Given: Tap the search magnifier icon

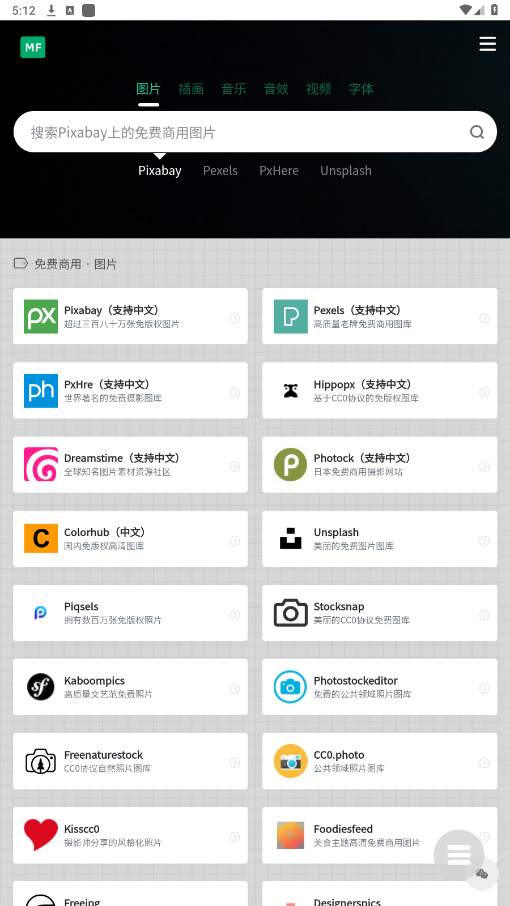Looking at the screenshot, I should (x=477, y=132).
